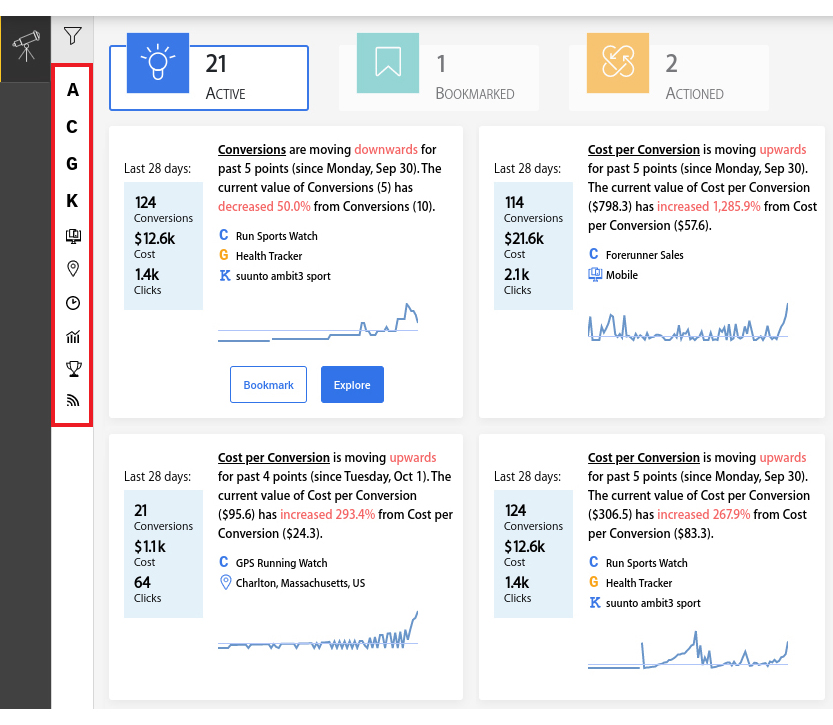
Task: Switch to the 21 Active tab
Action: (209, 78)
